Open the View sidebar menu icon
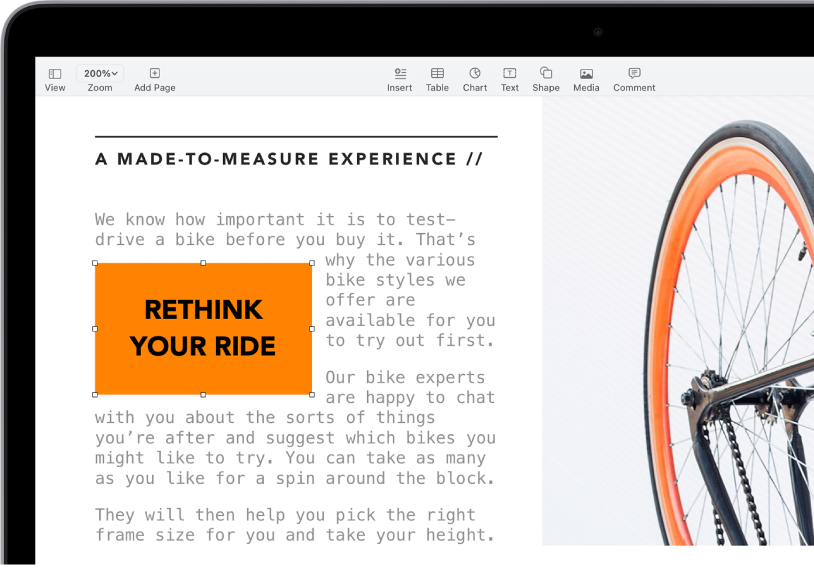This screenshot has height=568, width=814. pos(55,74)
